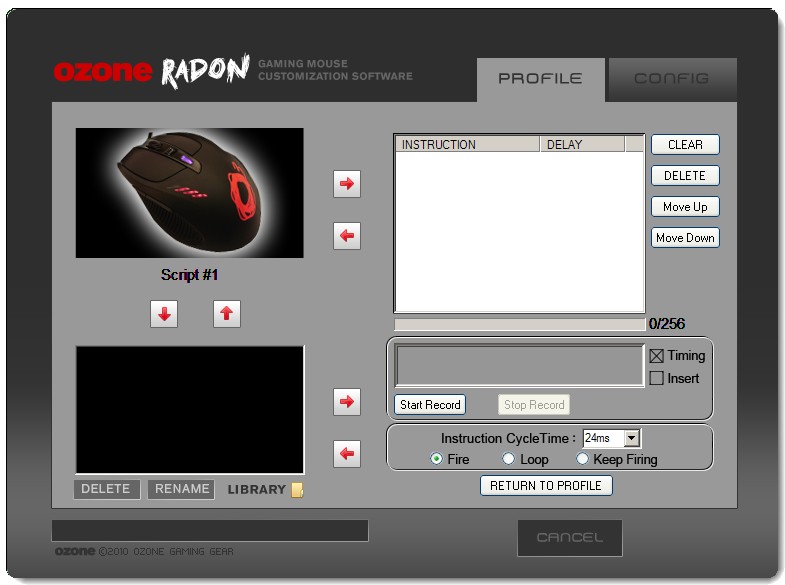Select the Fire radio option
The image size is (785, 585).
click(x=436, y=459)
